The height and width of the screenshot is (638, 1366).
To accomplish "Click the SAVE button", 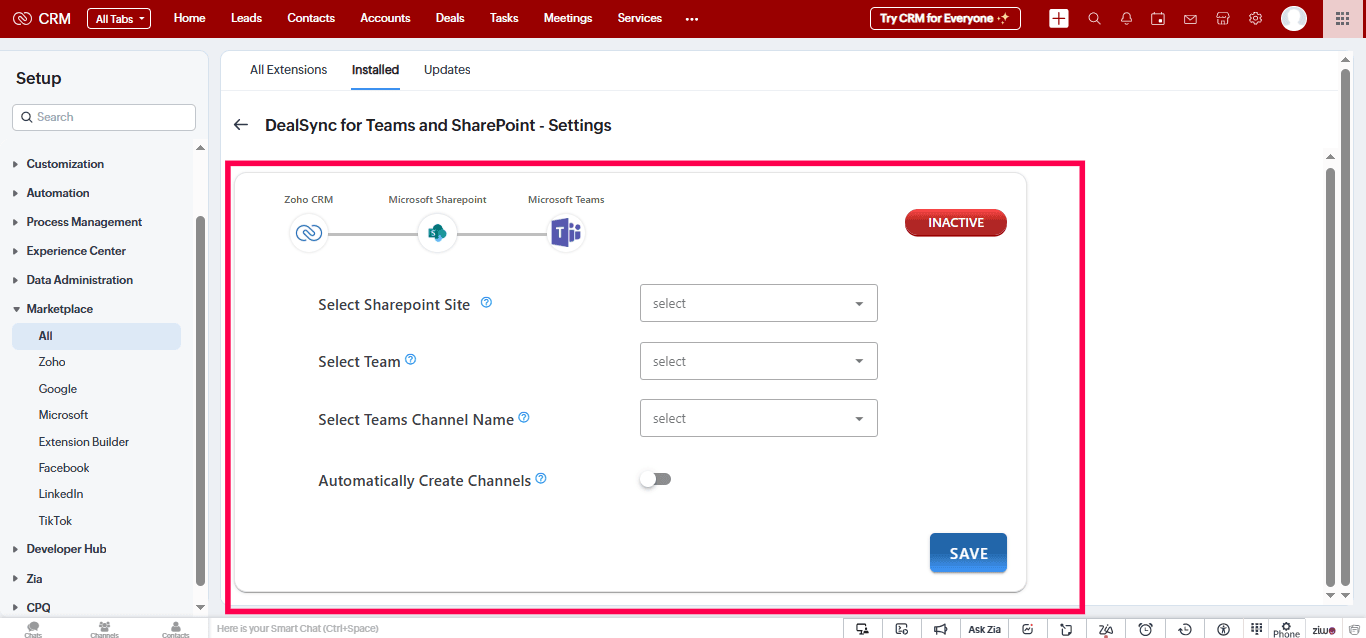I will tap(968, 553).
